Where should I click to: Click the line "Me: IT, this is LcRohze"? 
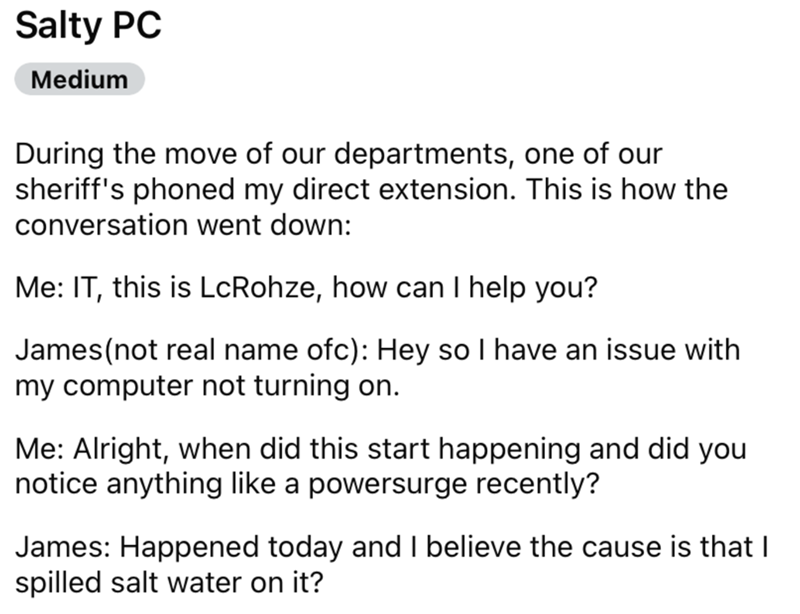point(306,287)
